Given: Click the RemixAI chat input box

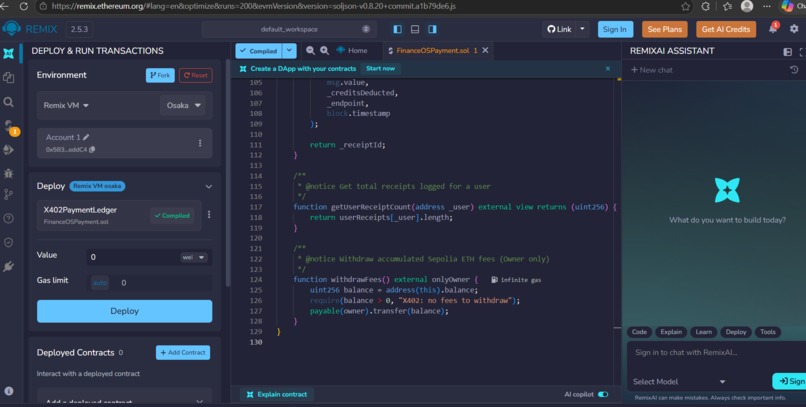Looking at the screenshot, I should [715, 353].
